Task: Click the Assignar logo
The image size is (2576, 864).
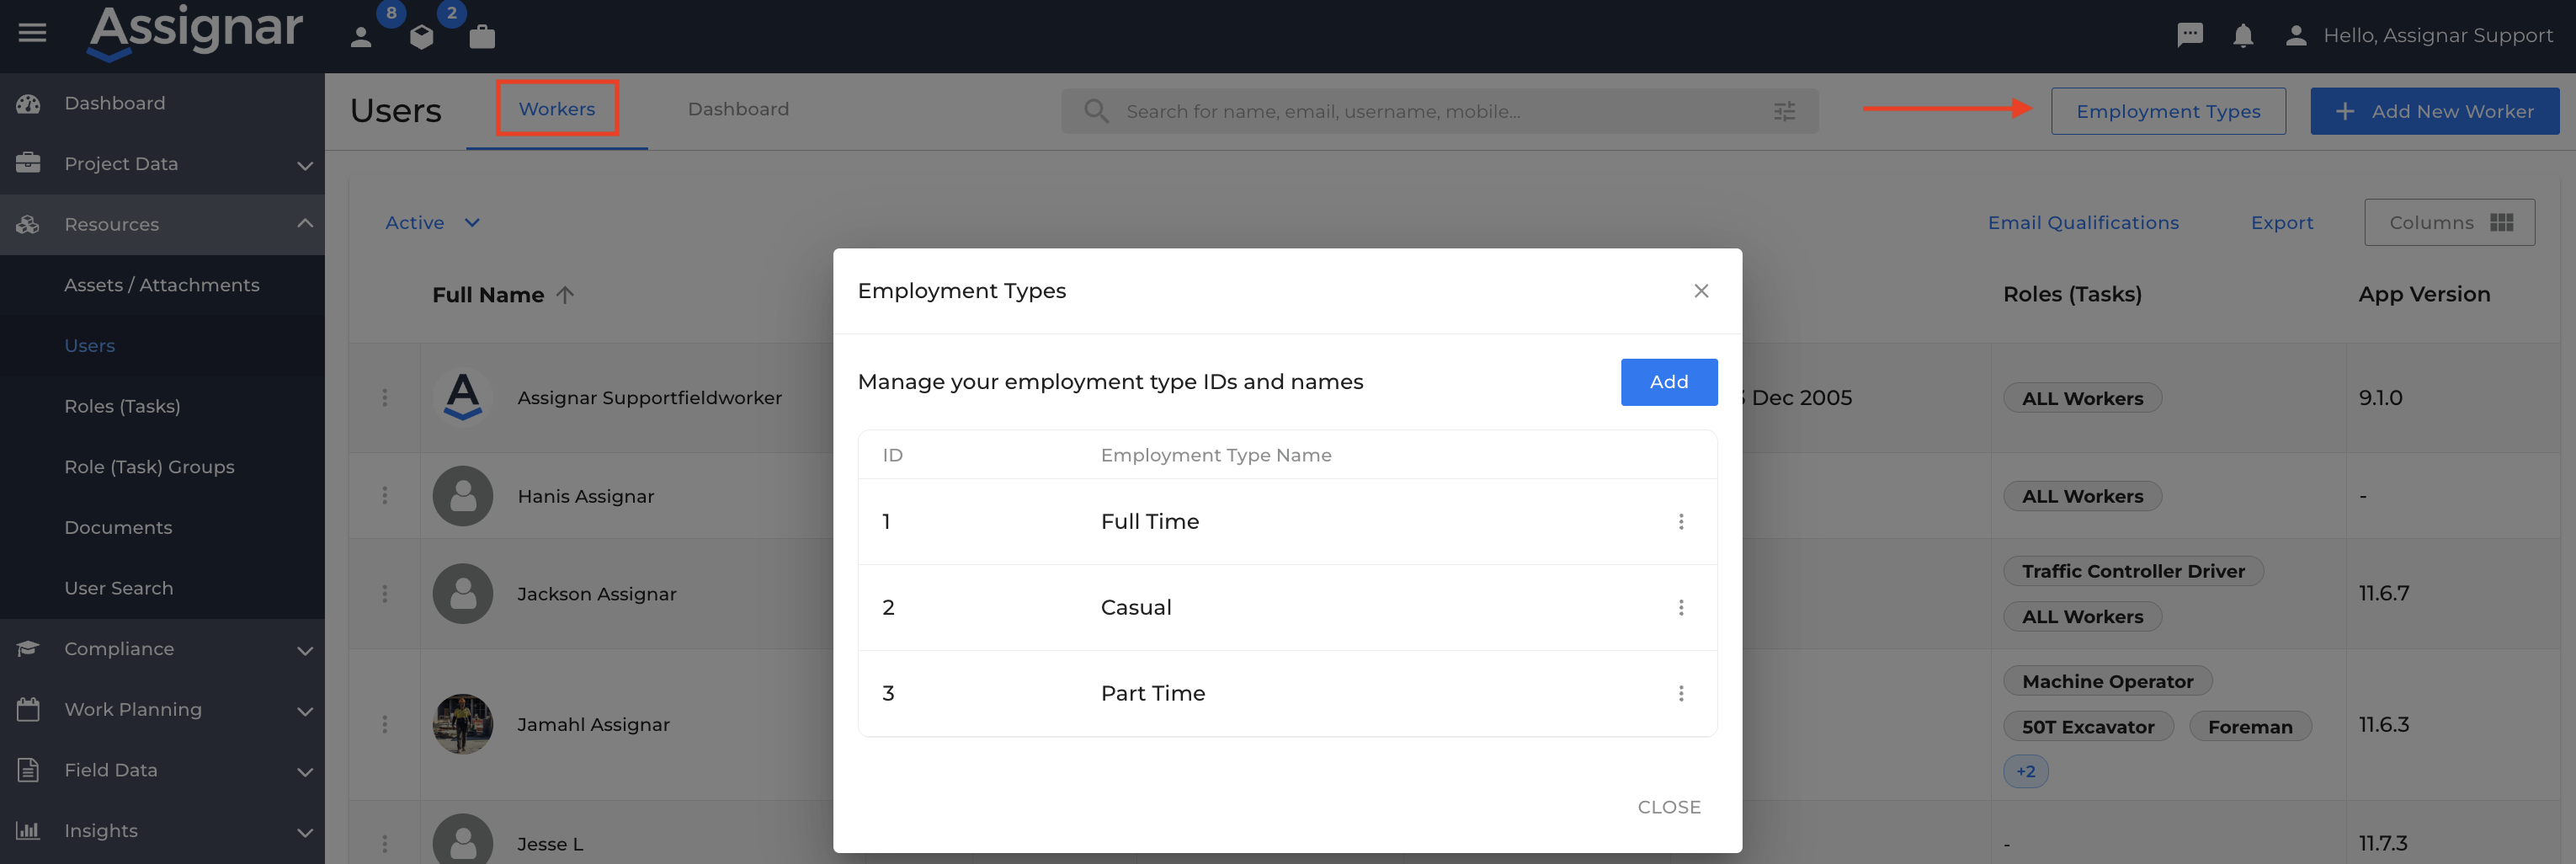Action: [x=196, y=31]
